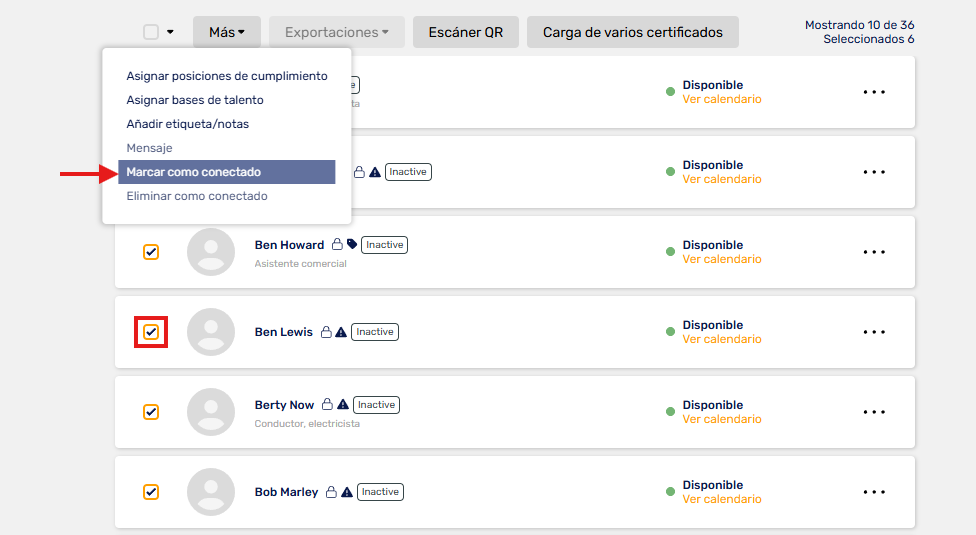Open the select-all dropdown arrow
This screenshot has width=976, height=535.
[170, 32]
